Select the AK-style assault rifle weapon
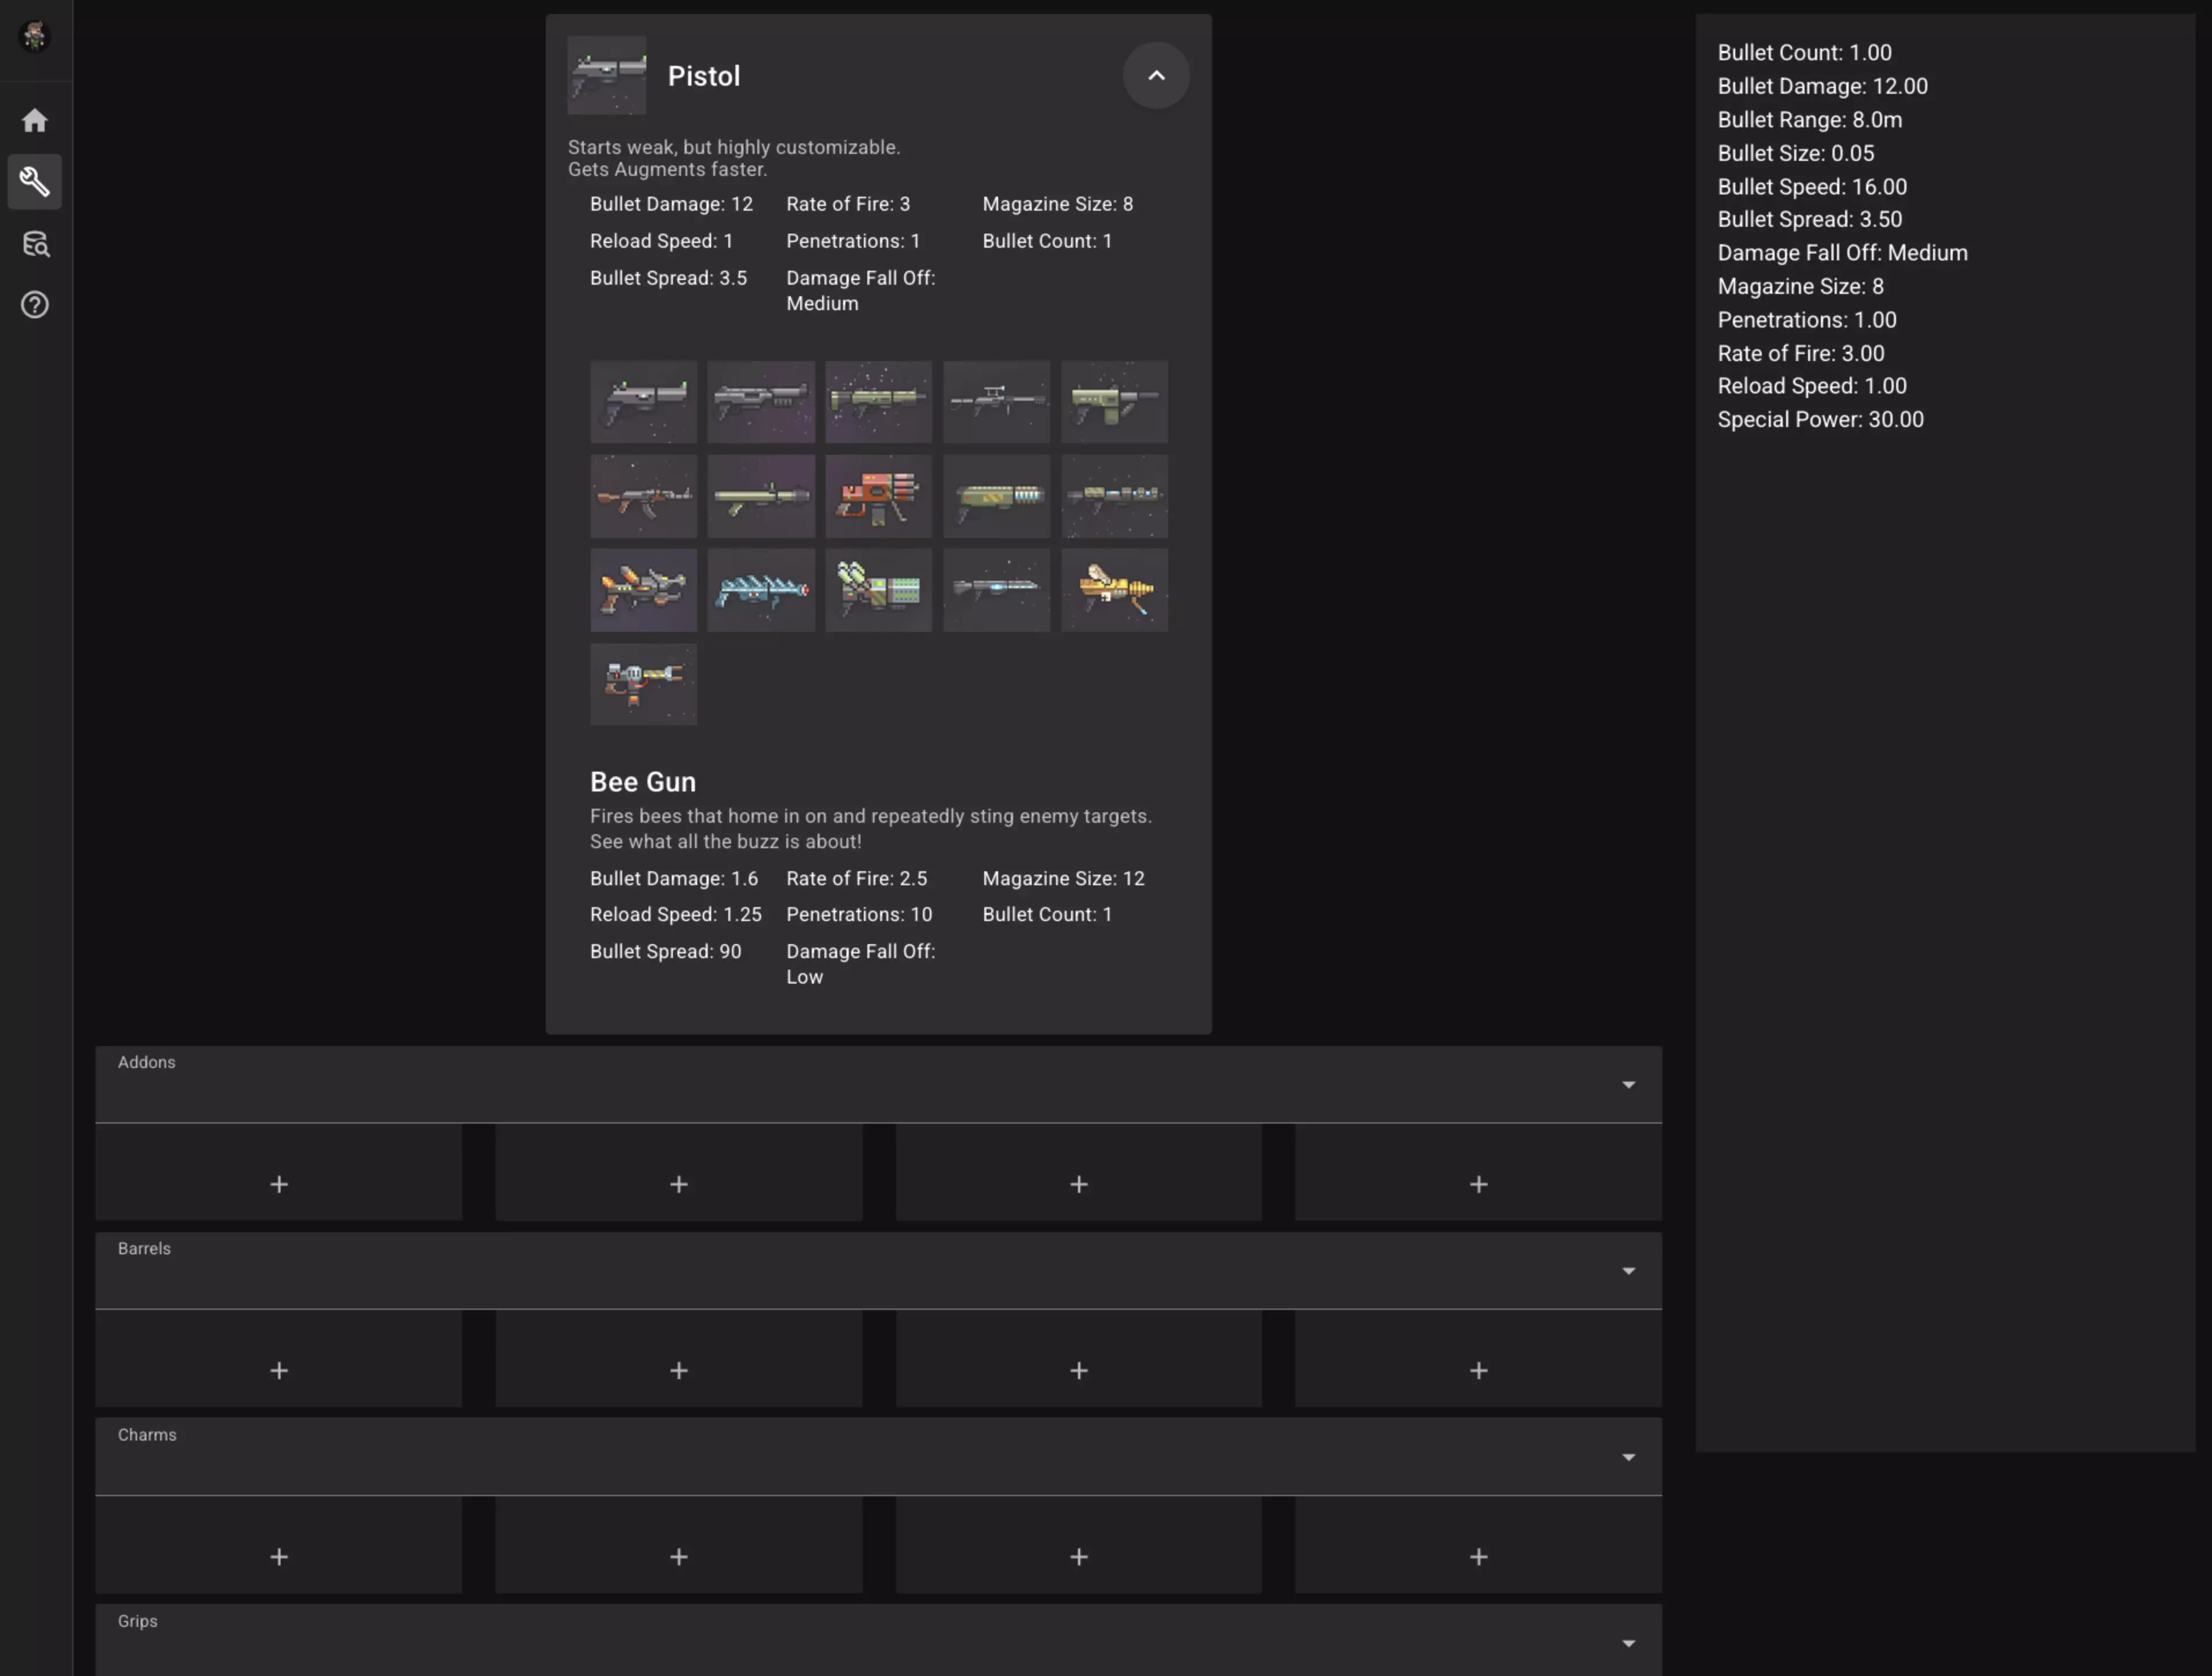 (x=643, y=496)
